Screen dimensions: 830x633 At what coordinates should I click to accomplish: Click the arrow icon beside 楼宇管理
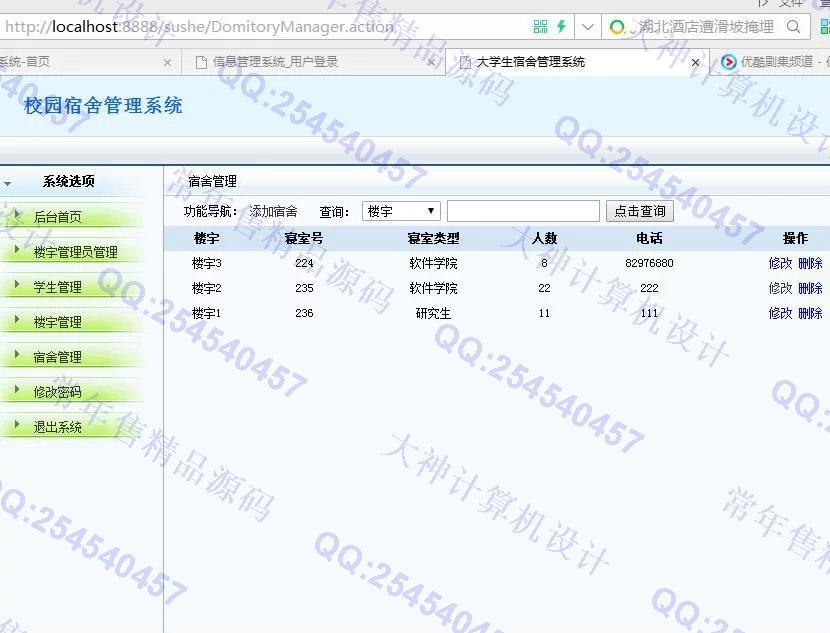[17, 319]
